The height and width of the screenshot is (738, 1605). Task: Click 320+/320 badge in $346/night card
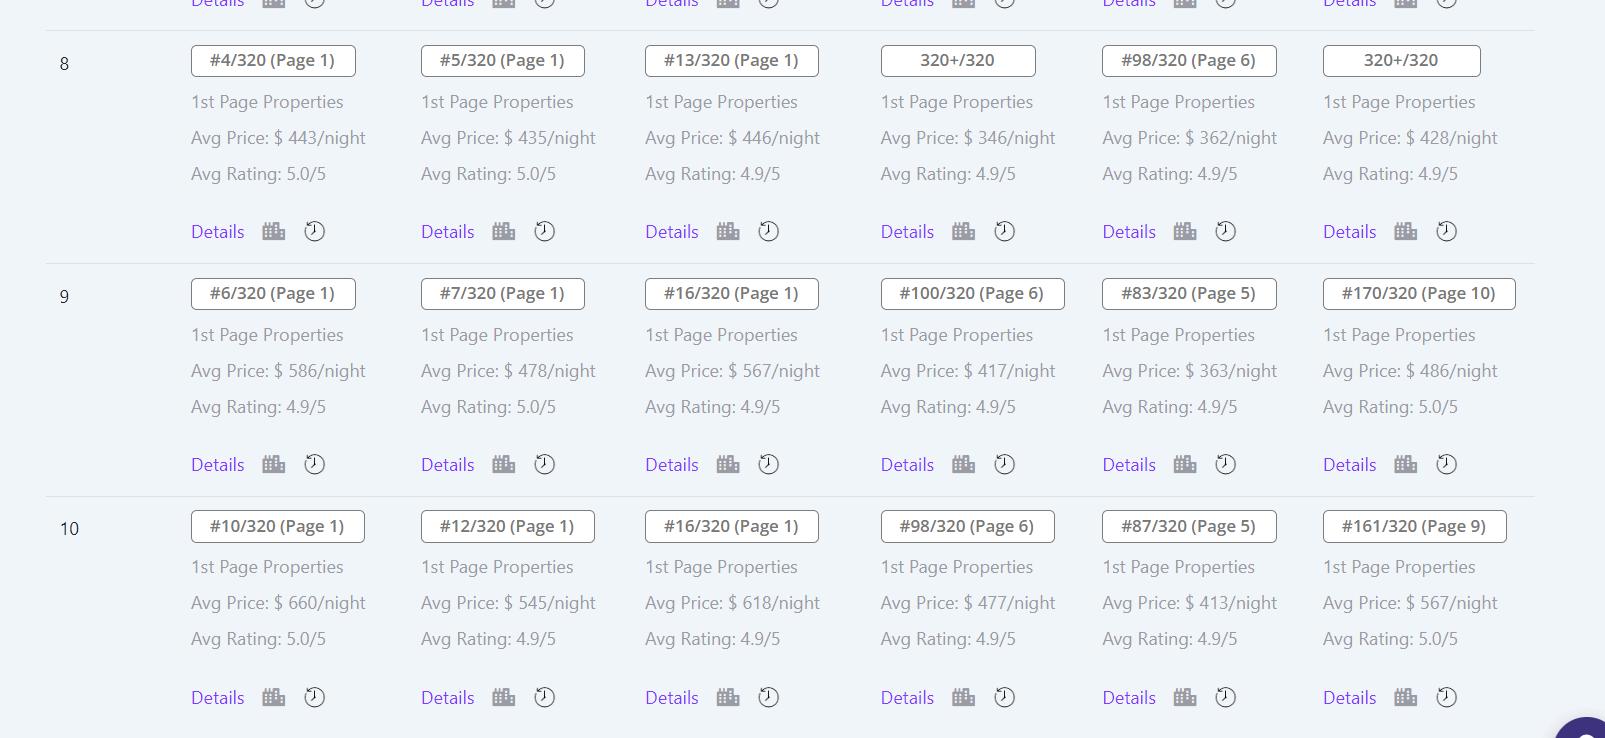click(958, 61)
